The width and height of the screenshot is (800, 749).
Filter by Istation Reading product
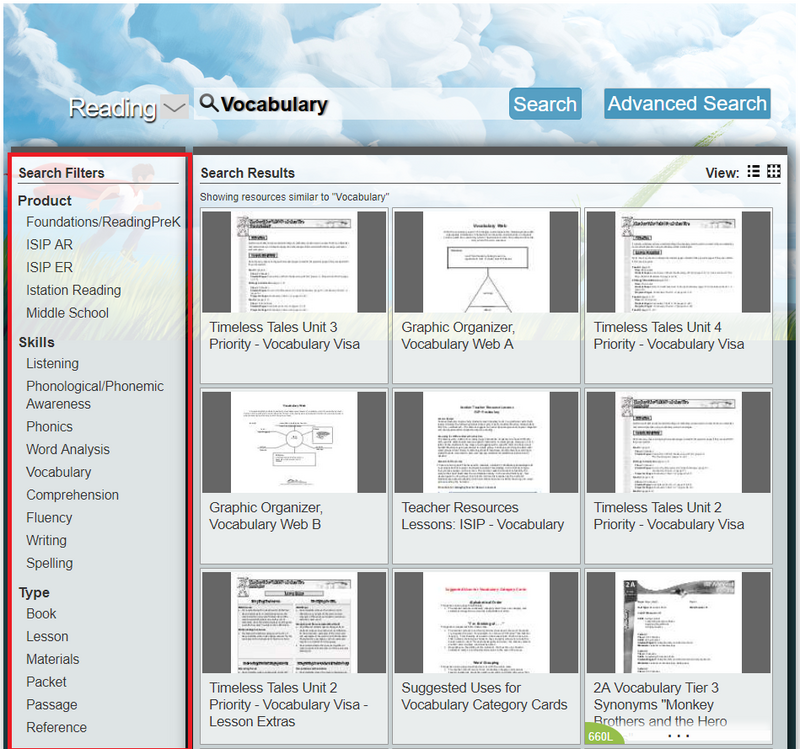point(73,290)
